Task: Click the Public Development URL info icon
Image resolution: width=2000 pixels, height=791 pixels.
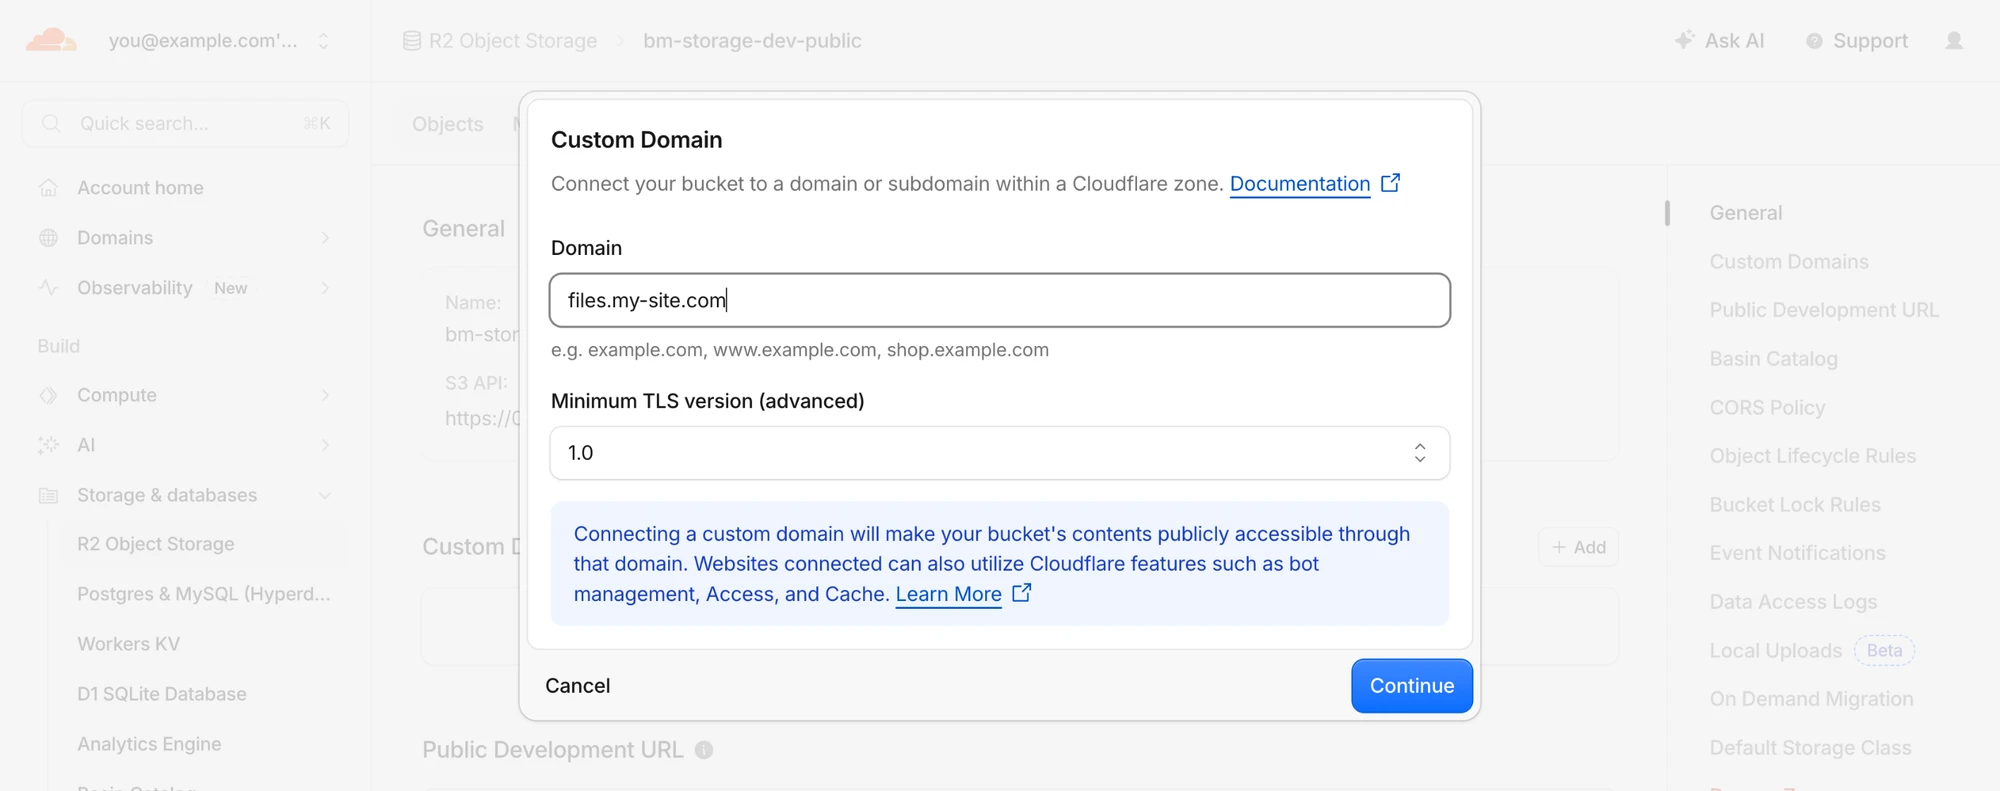Action: 704,750
